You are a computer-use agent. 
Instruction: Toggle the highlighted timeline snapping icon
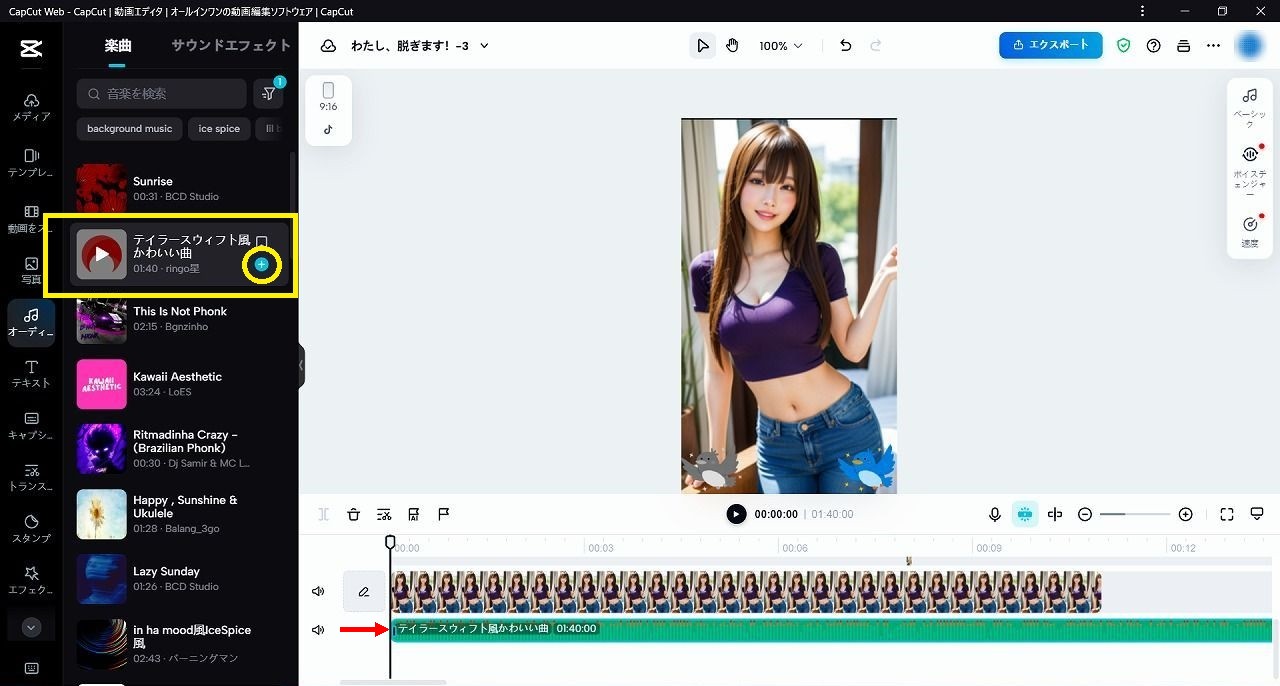coord(1025,514)
